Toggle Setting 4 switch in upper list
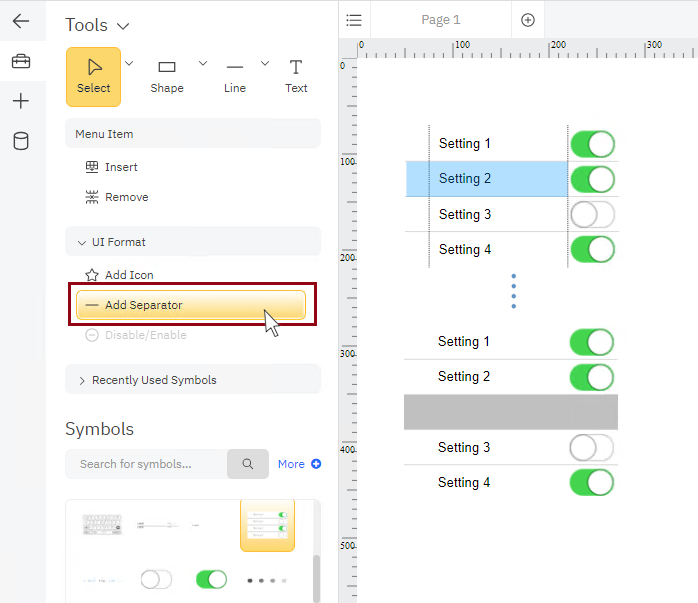The width and height of the screenshot is (698, 603). 592,249
